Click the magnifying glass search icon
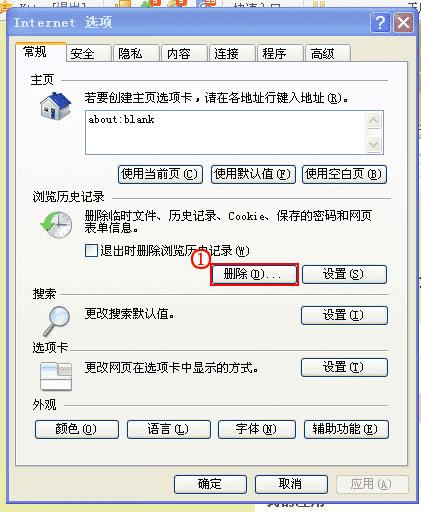The width and height of the screenshot is (421, 512). pos(56,321)
